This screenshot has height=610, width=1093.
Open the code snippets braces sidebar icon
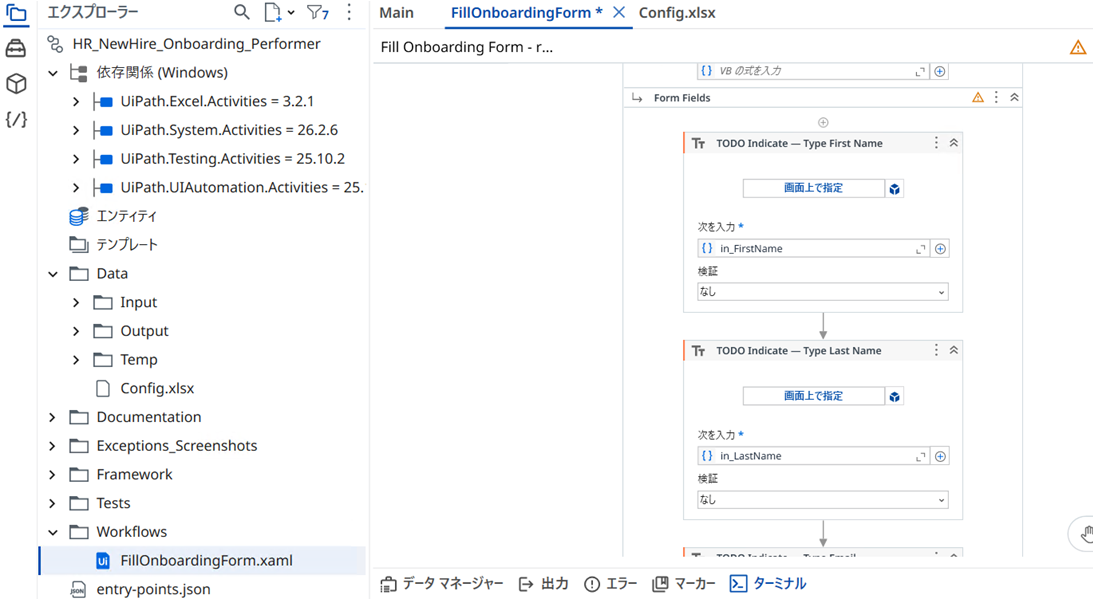click(15, 119)
